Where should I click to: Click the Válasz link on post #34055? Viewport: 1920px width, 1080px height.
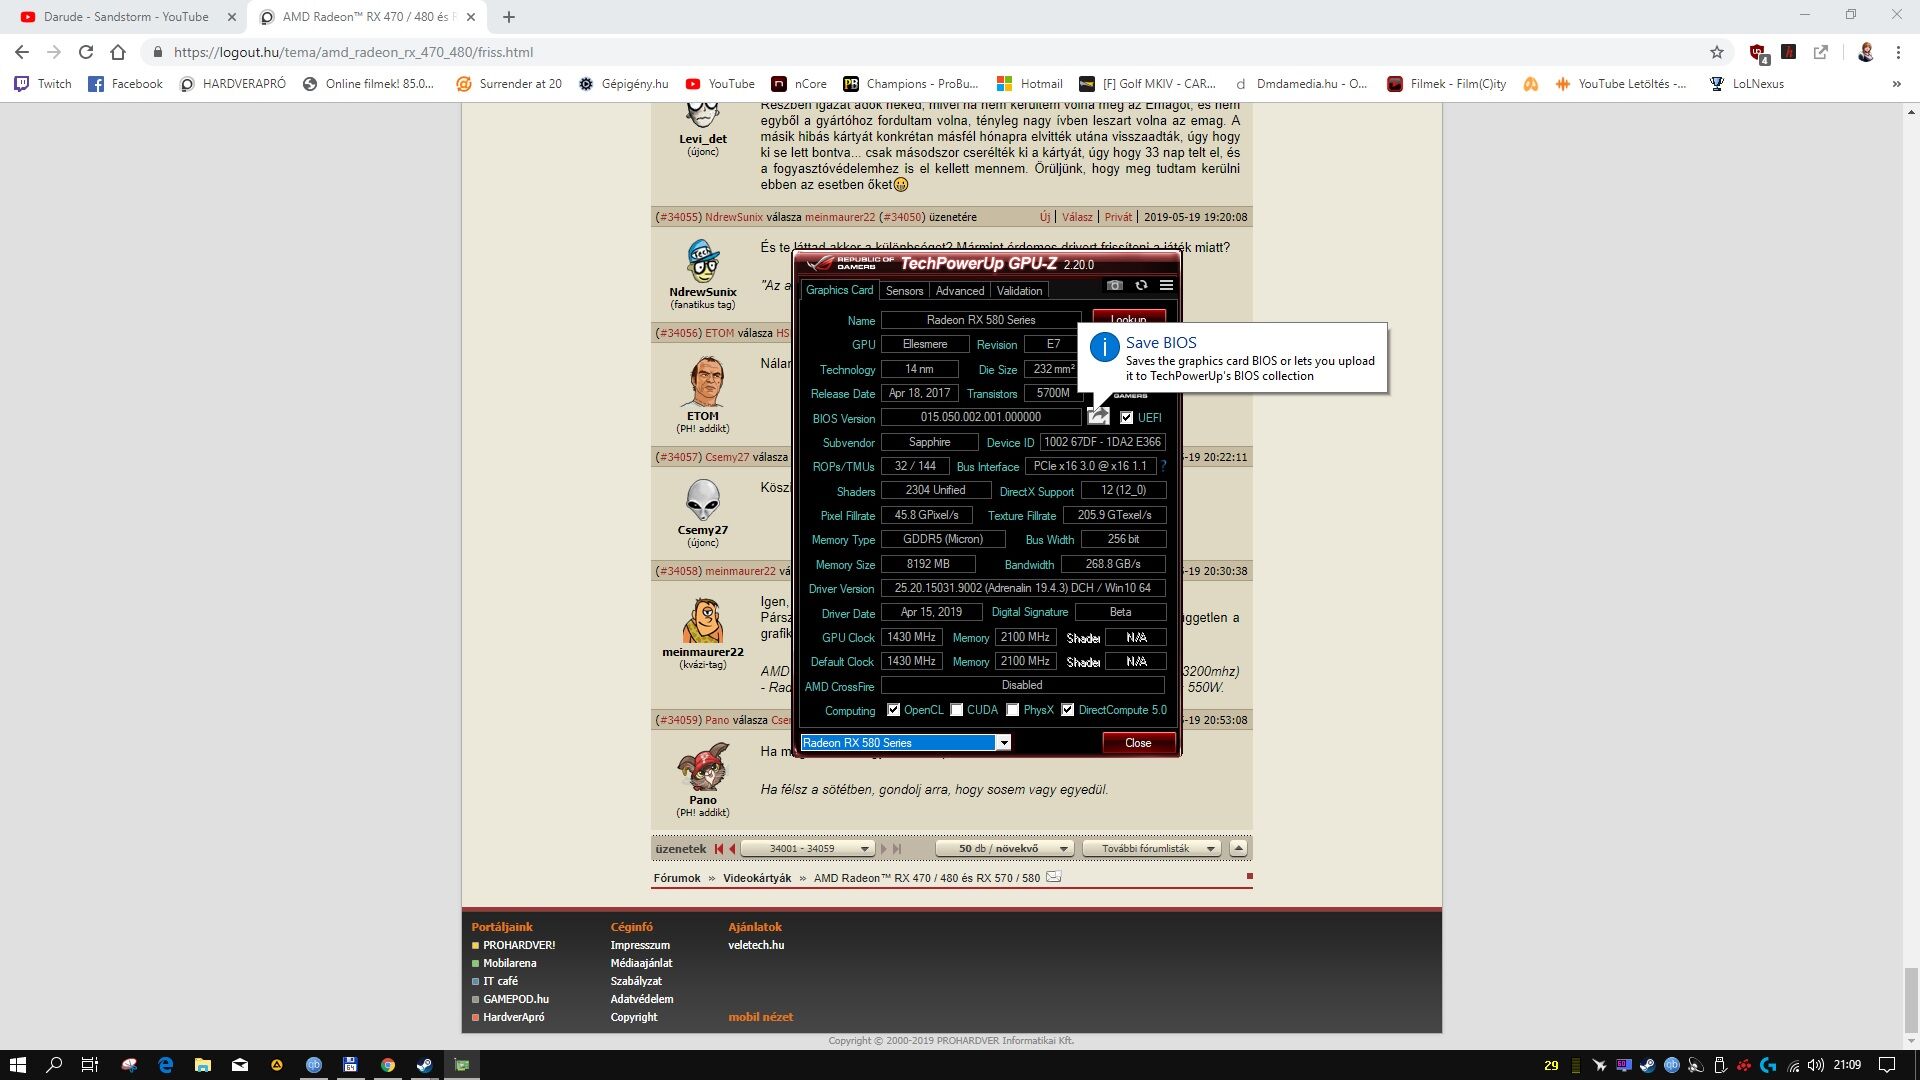pos(1077,217)
